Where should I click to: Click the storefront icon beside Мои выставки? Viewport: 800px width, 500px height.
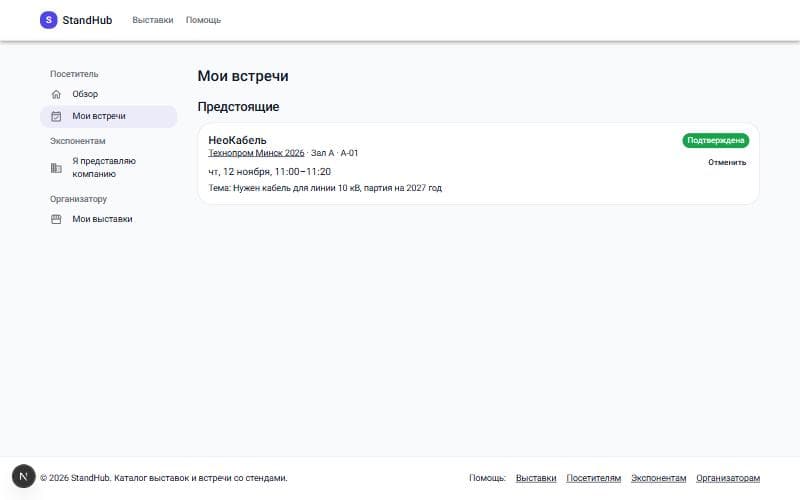pos(56,219)
